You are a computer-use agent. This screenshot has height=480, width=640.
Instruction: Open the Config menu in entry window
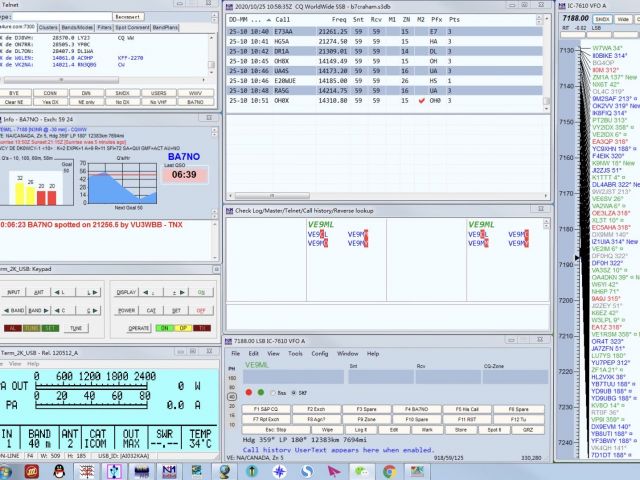[x=320, y=353]
